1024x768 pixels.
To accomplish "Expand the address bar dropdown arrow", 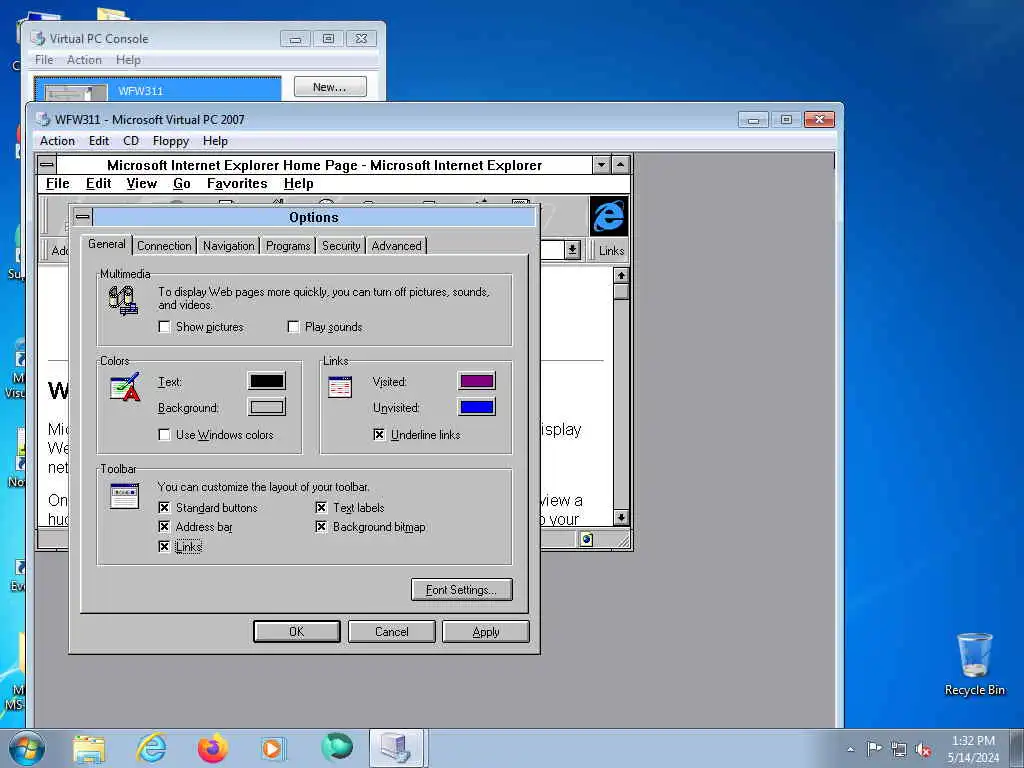I will (573, 249).
